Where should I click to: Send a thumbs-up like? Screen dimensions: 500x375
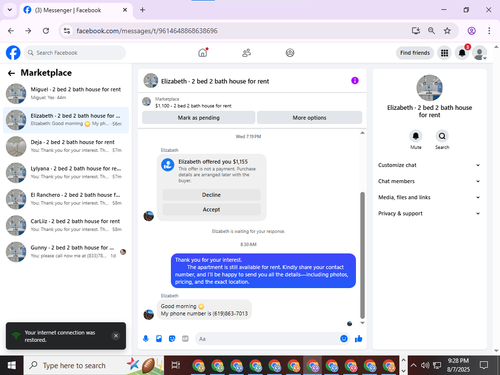[359, 339]
